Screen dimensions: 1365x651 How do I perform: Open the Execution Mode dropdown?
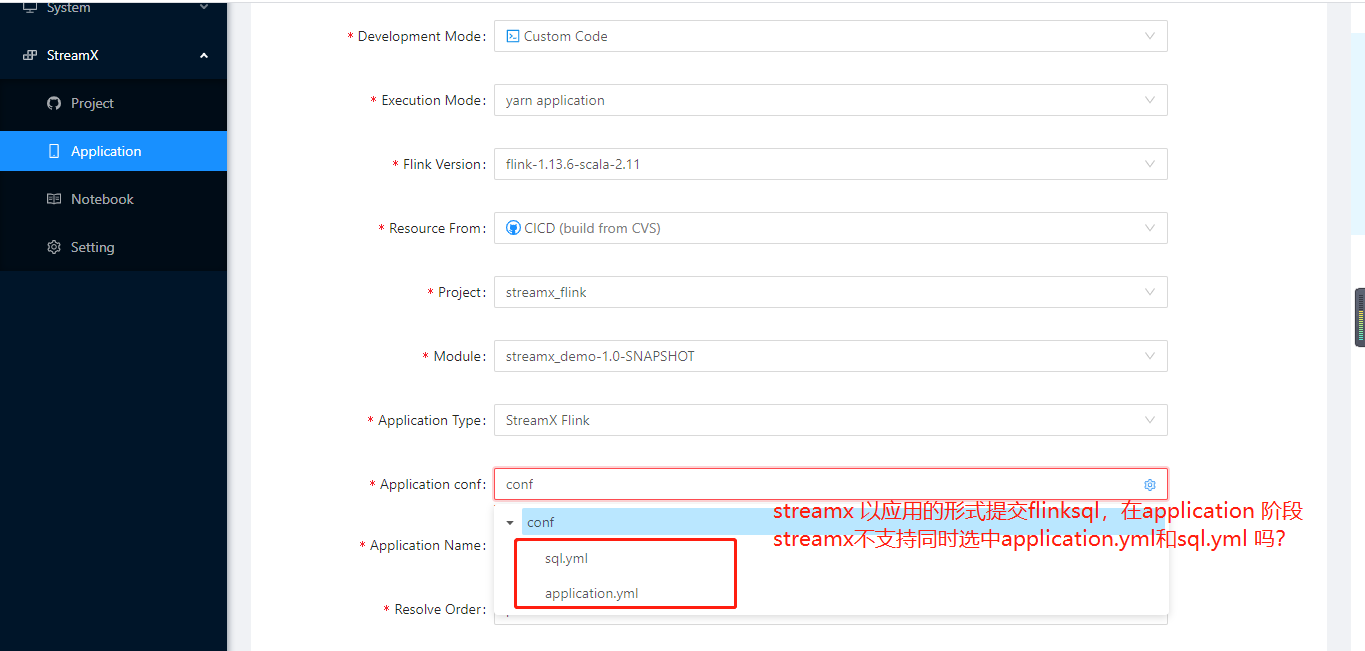(x=830, y=100)
